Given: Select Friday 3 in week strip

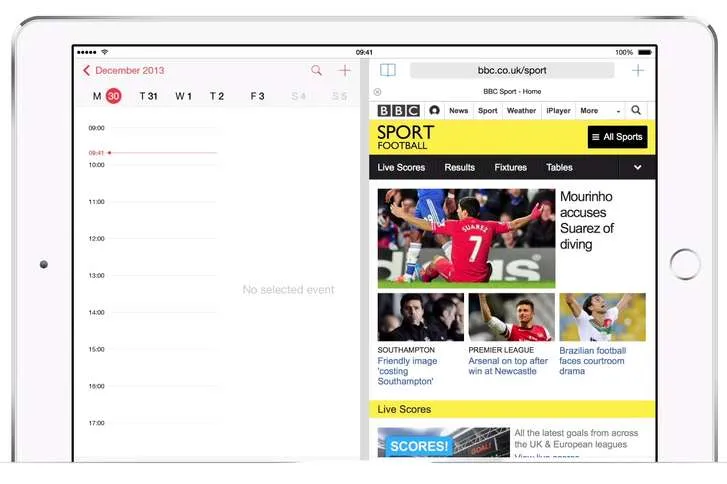Looking at the screenshot, I should tap(257, 96).
